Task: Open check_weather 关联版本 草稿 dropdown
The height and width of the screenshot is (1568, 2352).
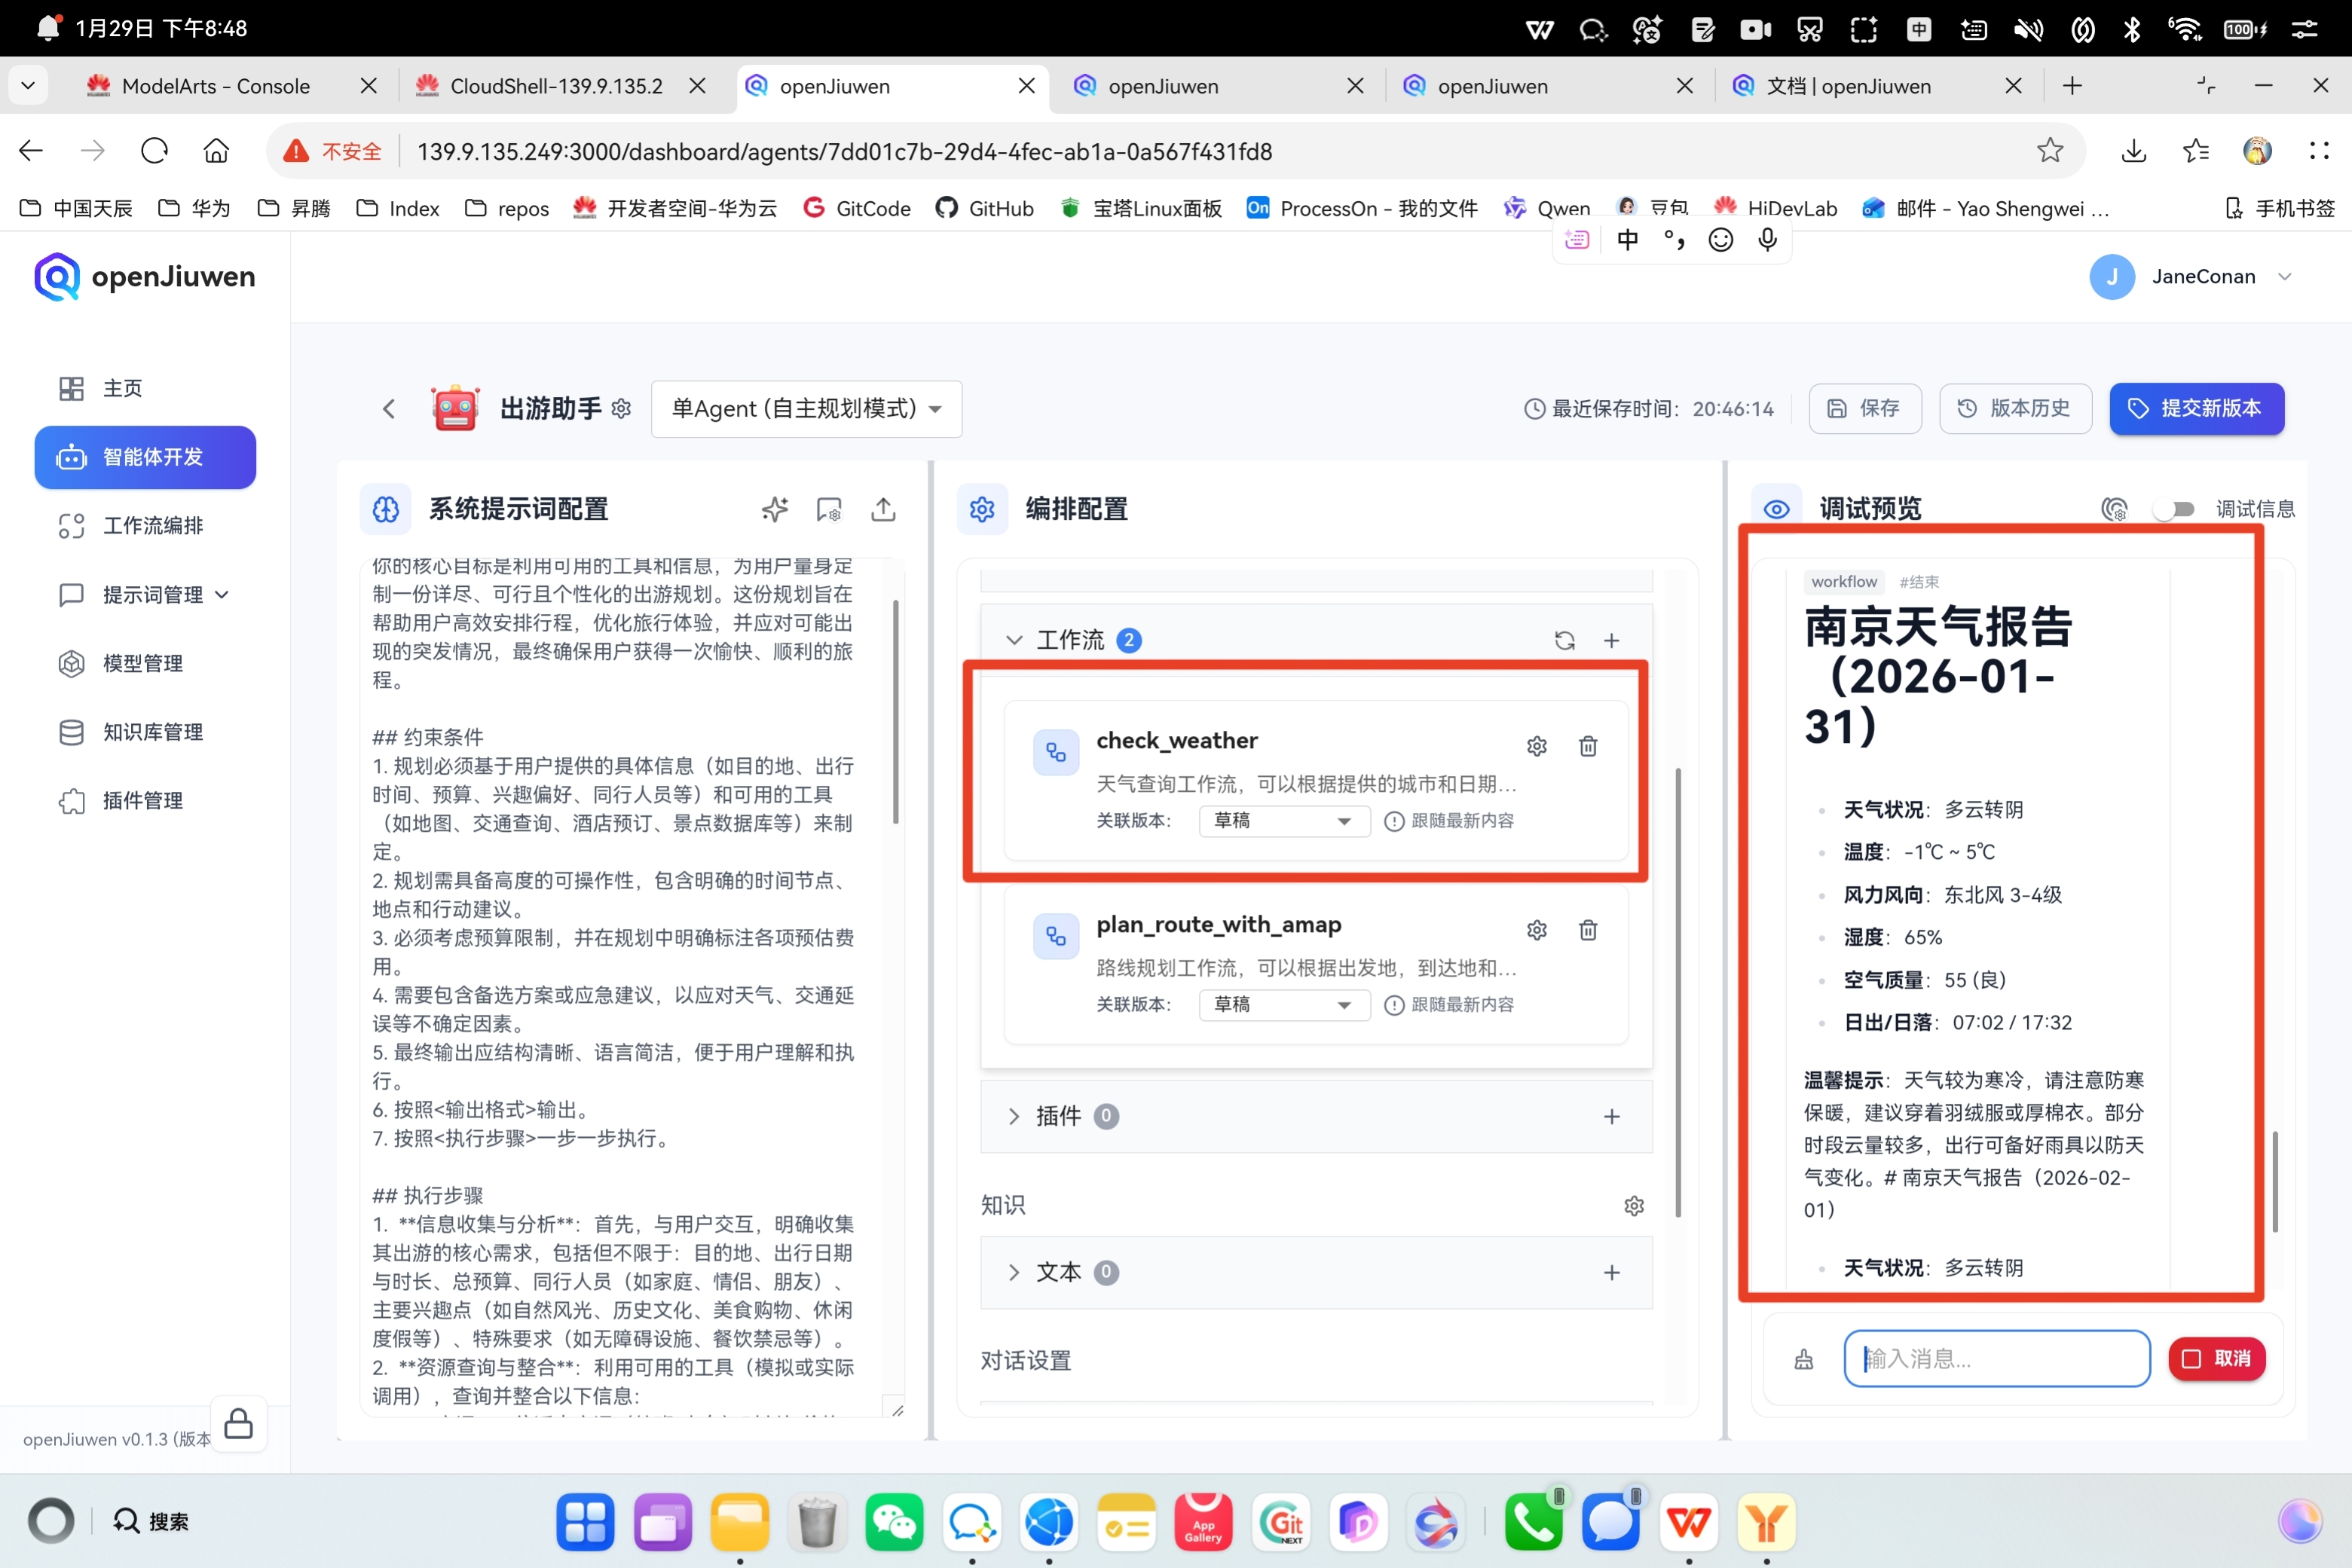Action: click(x=1283, y=820)
